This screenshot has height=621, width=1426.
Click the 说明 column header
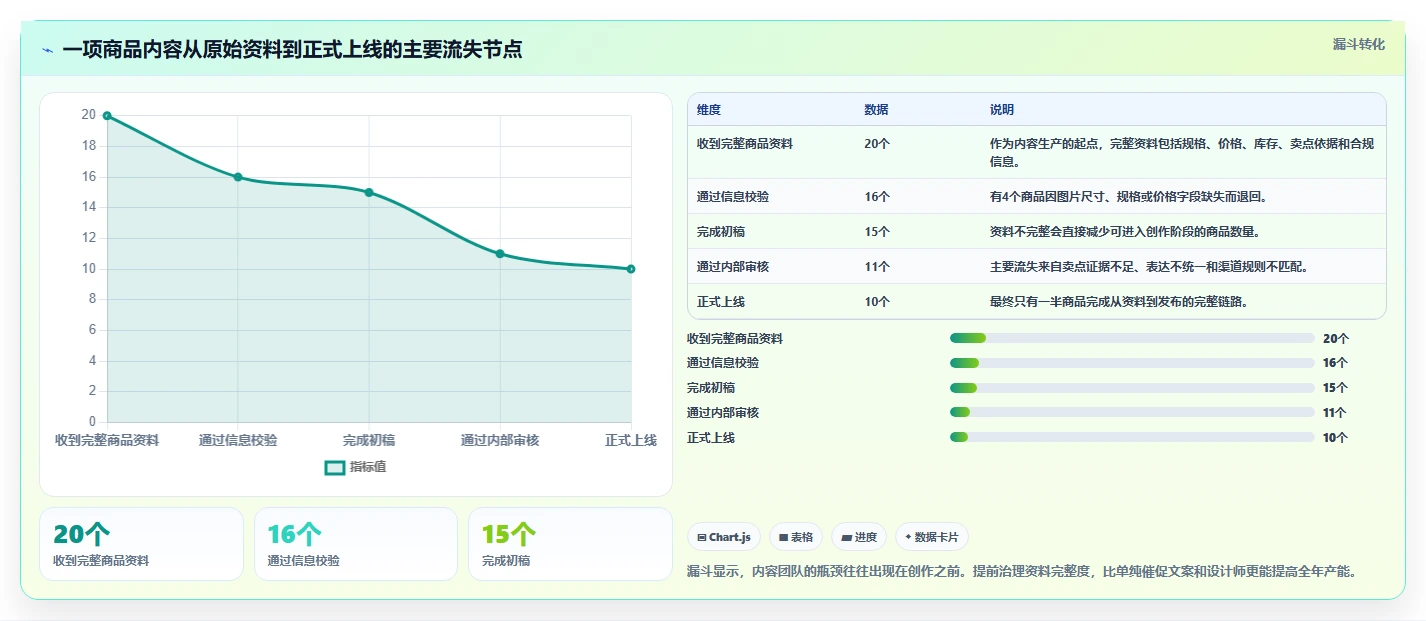1002,110
